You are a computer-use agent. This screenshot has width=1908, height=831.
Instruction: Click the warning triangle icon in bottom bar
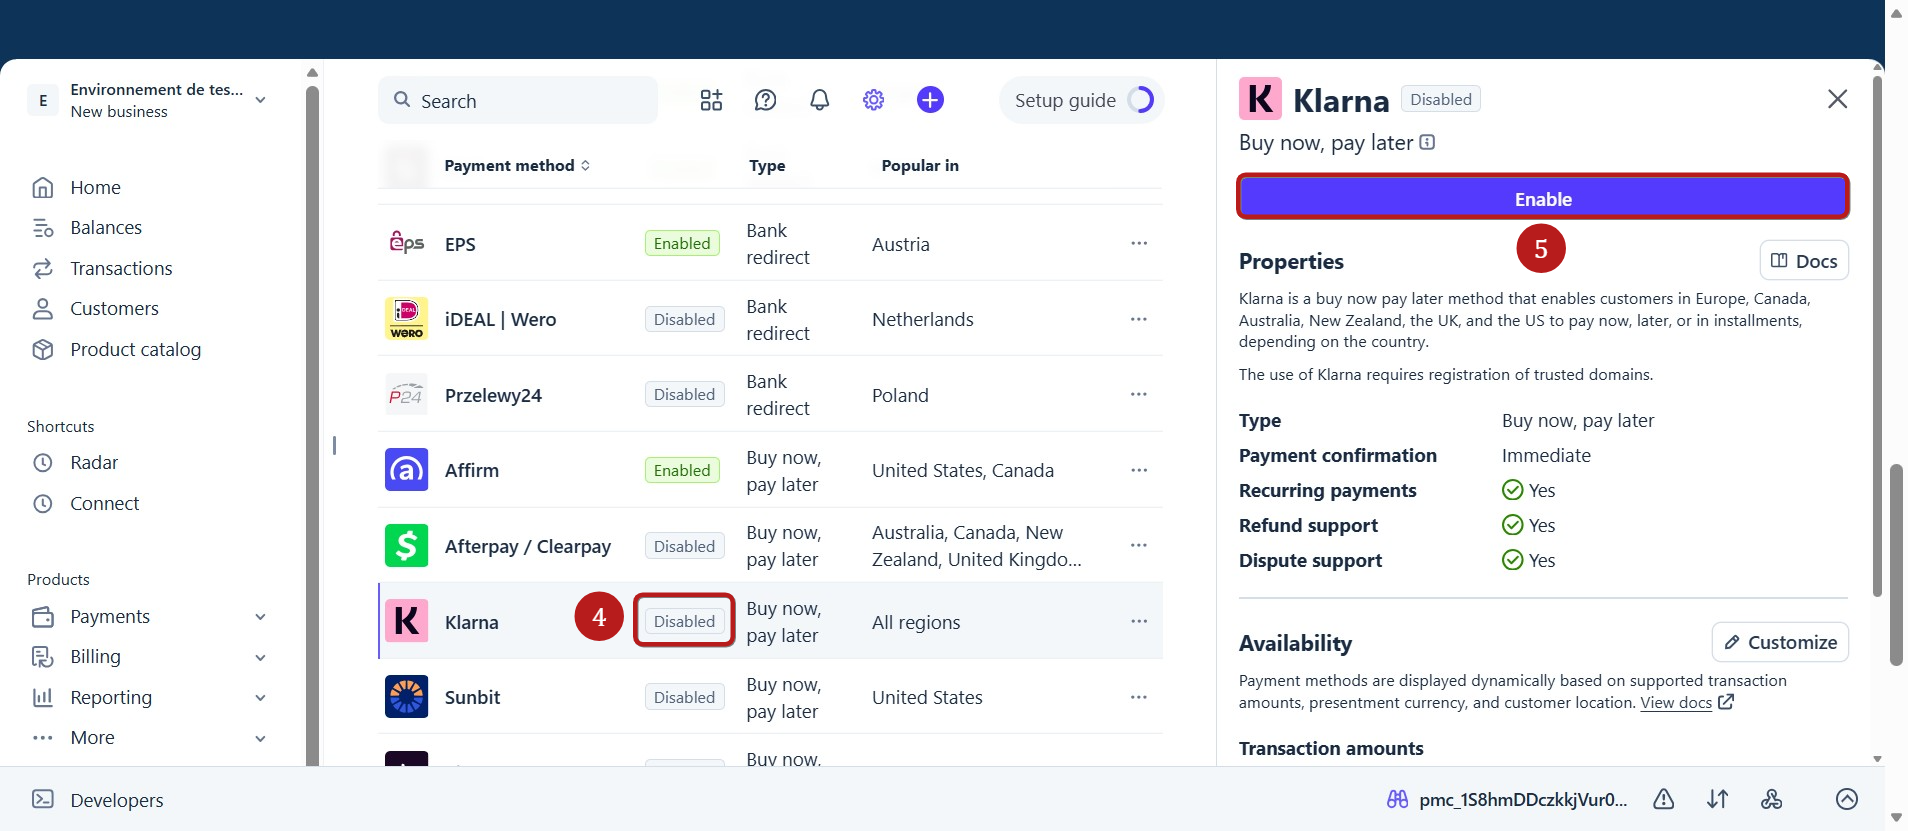point(1663,799)
